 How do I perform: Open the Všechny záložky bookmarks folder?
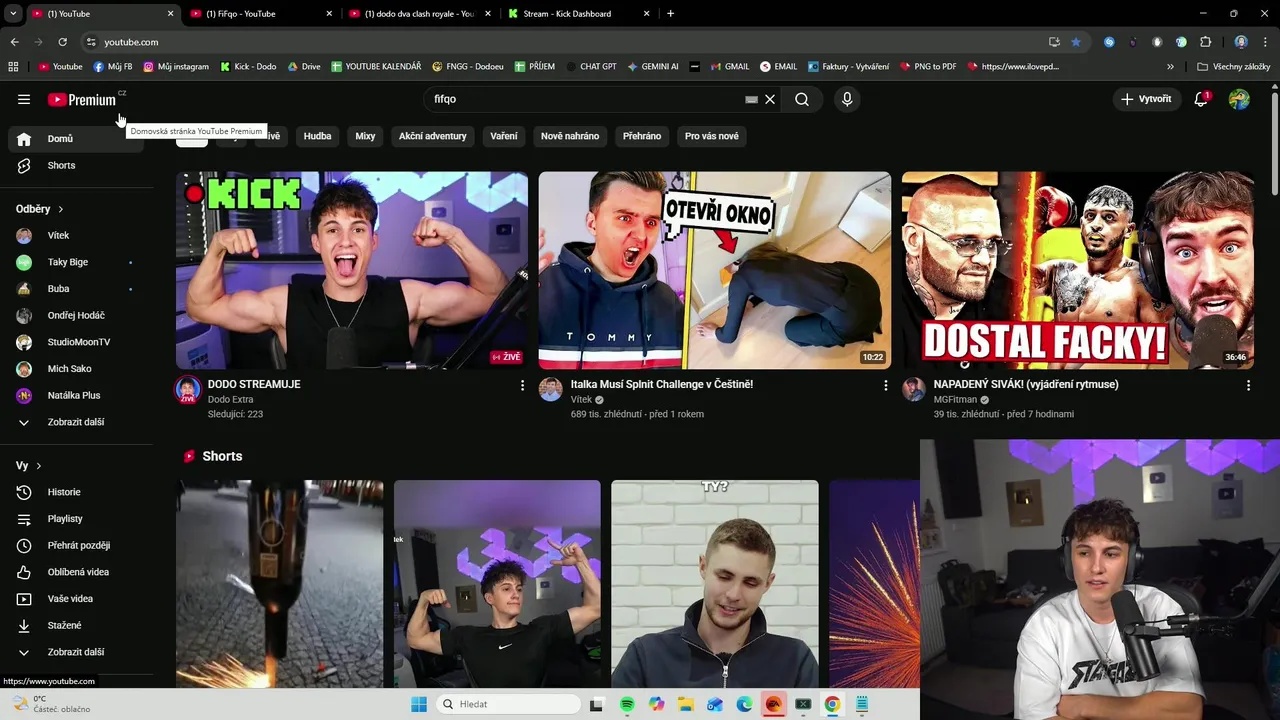(x=1234, y=67)
